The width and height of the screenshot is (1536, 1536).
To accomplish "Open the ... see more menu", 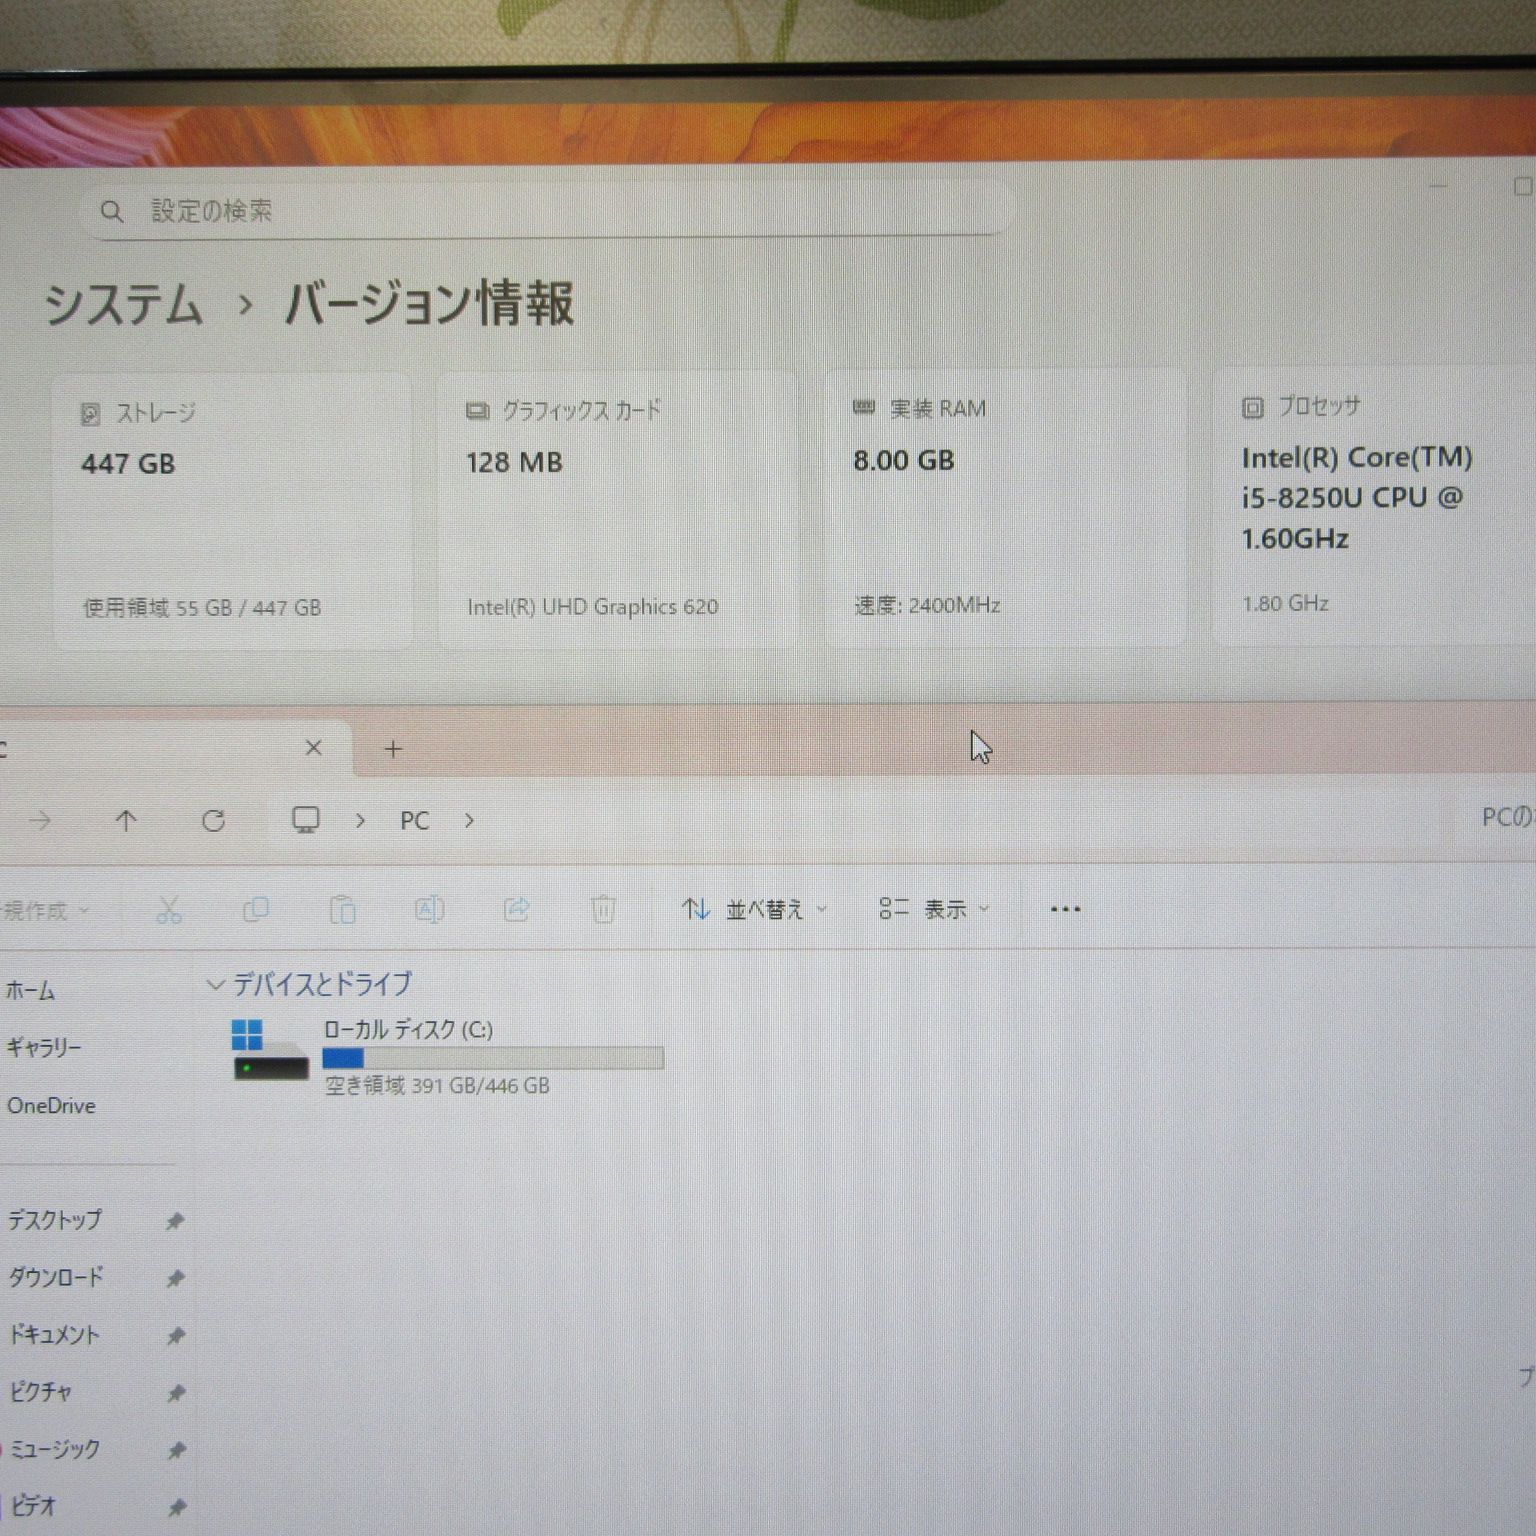I will point(1065,909).
